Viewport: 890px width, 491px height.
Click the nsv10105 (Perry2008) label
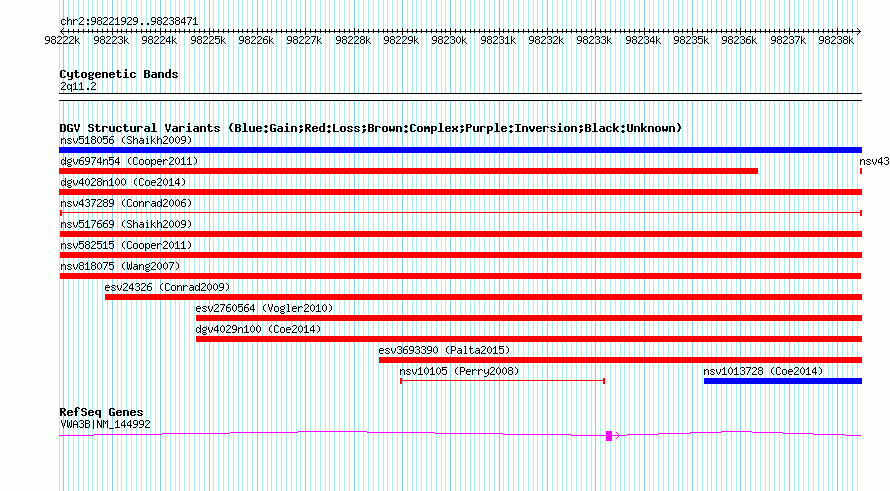pos(459,371)
